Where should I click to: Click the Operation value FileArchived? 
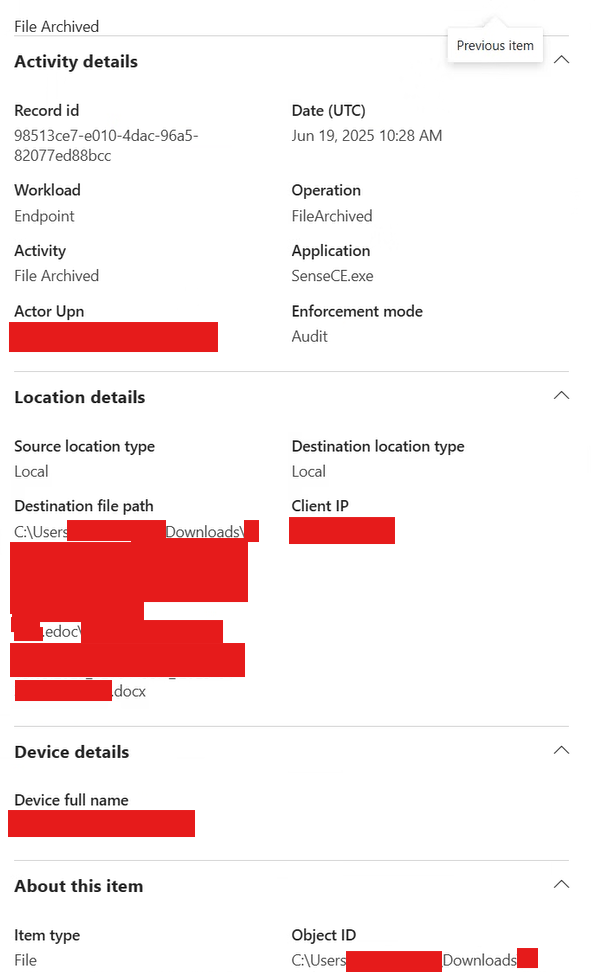pos(331,215)
